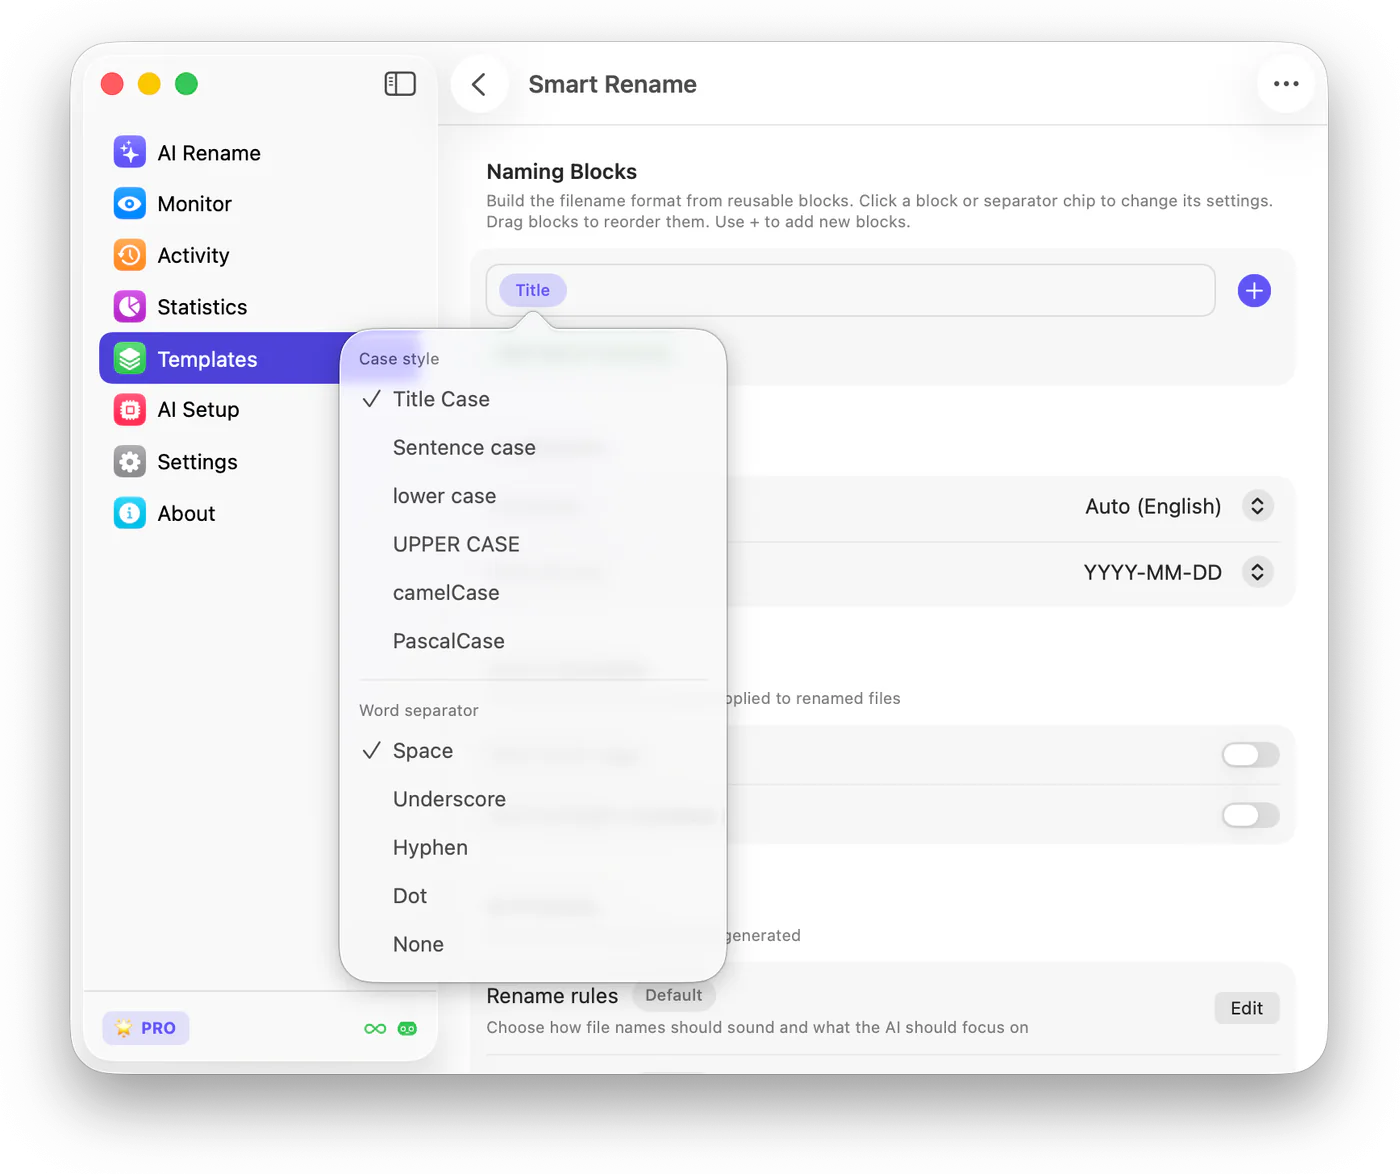Click the red close window button
Image resolution: width=1400 pixels, height=1174 pixels.
click(x=112, y=84)
